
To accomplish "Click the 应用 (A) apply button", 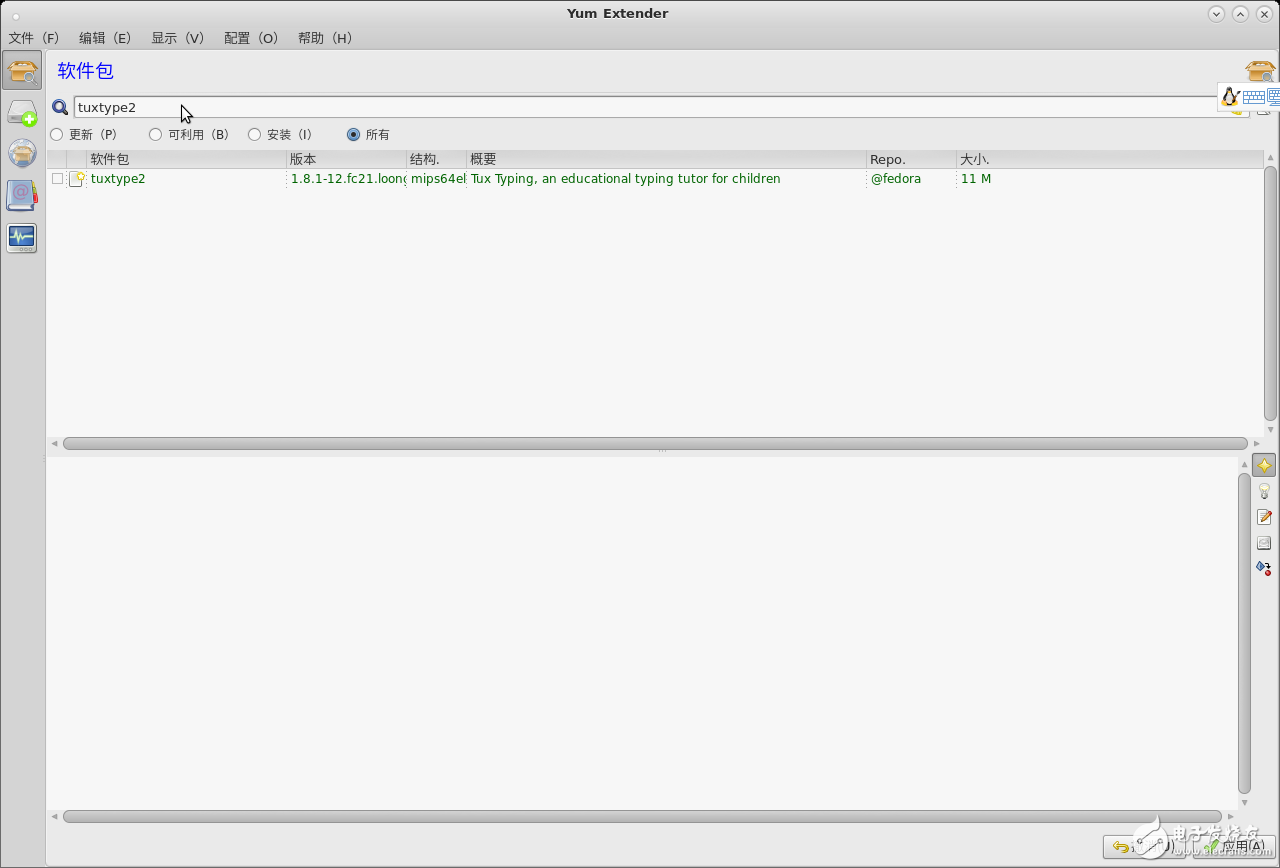I will [1238, 846].
